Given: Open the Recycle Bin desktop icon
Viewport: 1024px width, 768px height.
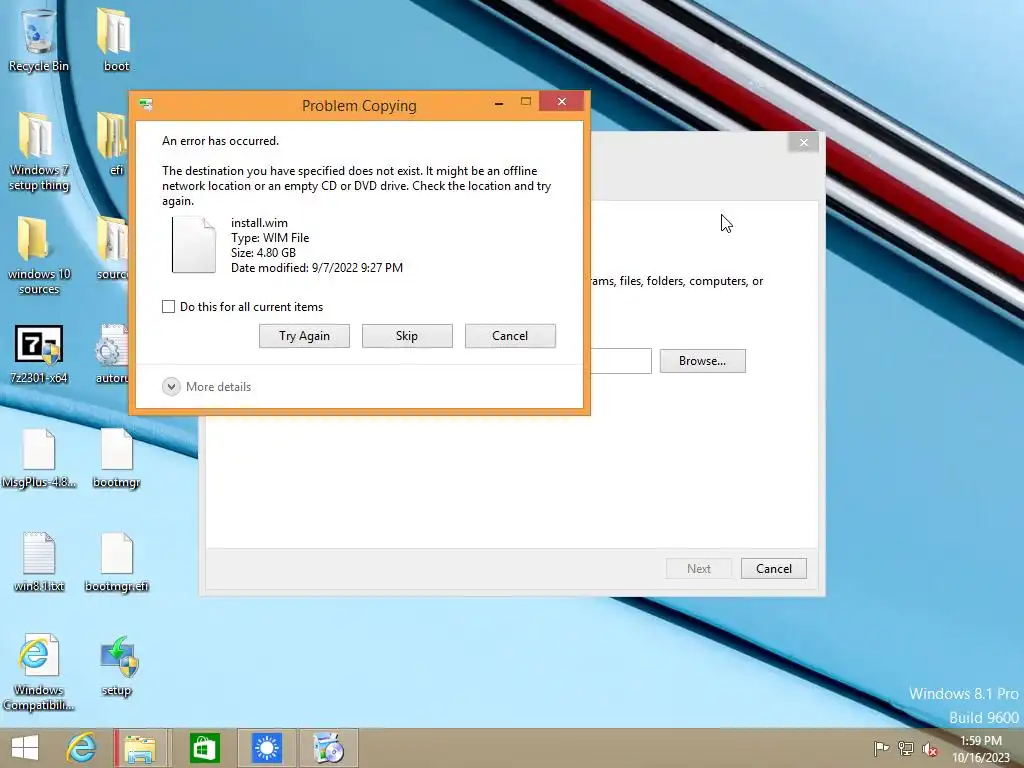Looking at the screenshot, I should 39,39.
